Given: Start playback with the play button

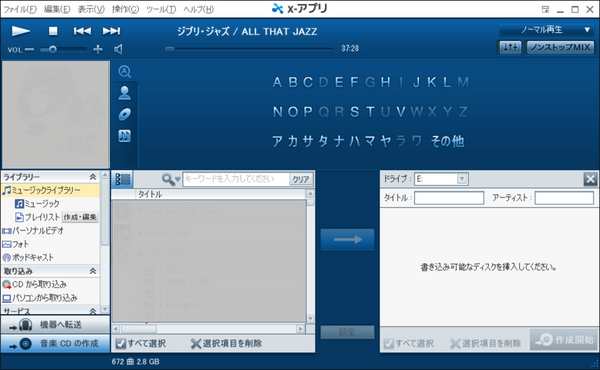Looking at the screenshot, I should pos(21,31).
